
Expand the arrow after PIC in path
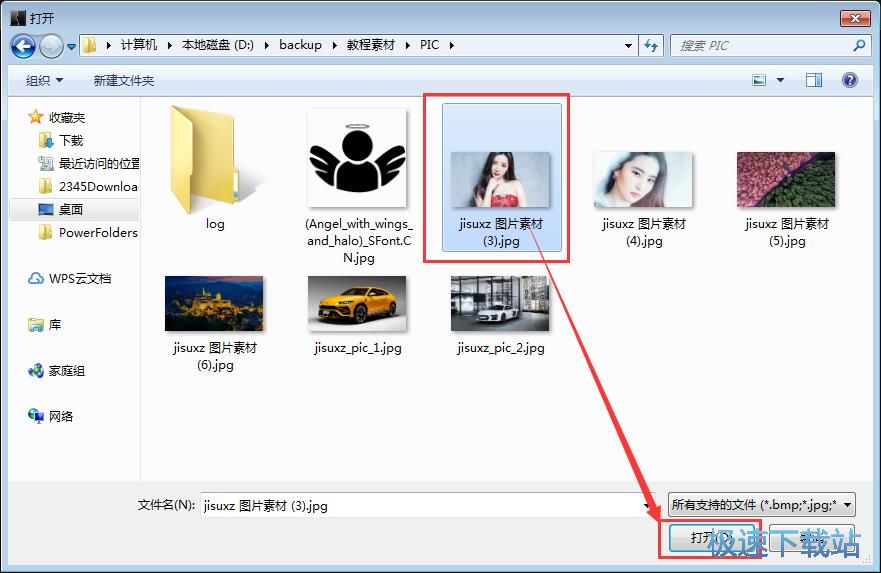(x=451, y=45)
